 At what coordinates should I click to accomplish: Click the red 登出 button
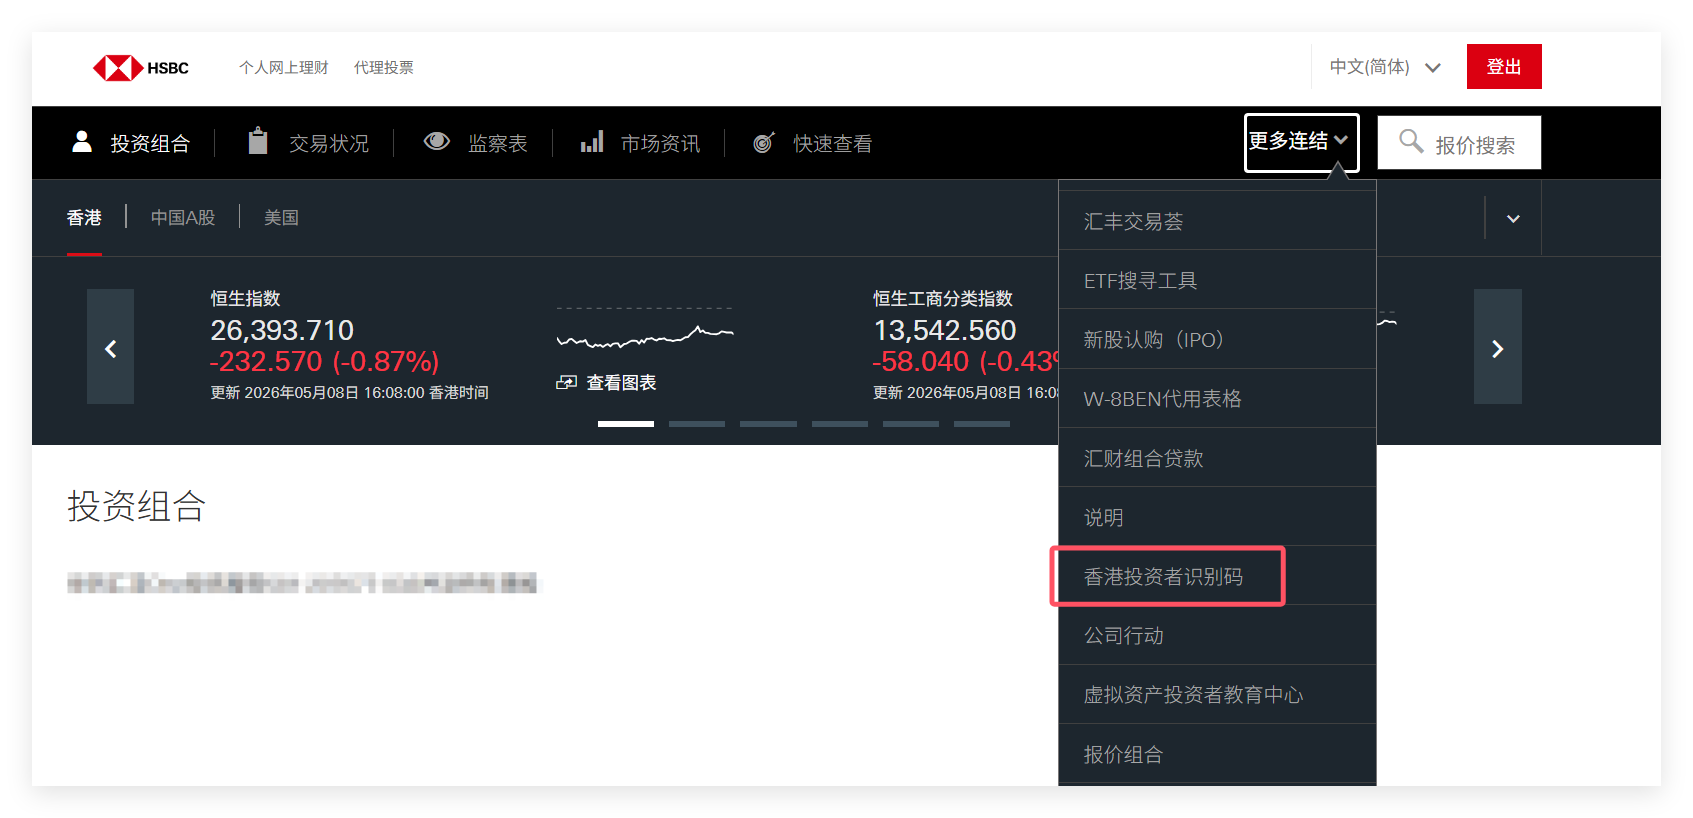click(x=1504, y=66)
